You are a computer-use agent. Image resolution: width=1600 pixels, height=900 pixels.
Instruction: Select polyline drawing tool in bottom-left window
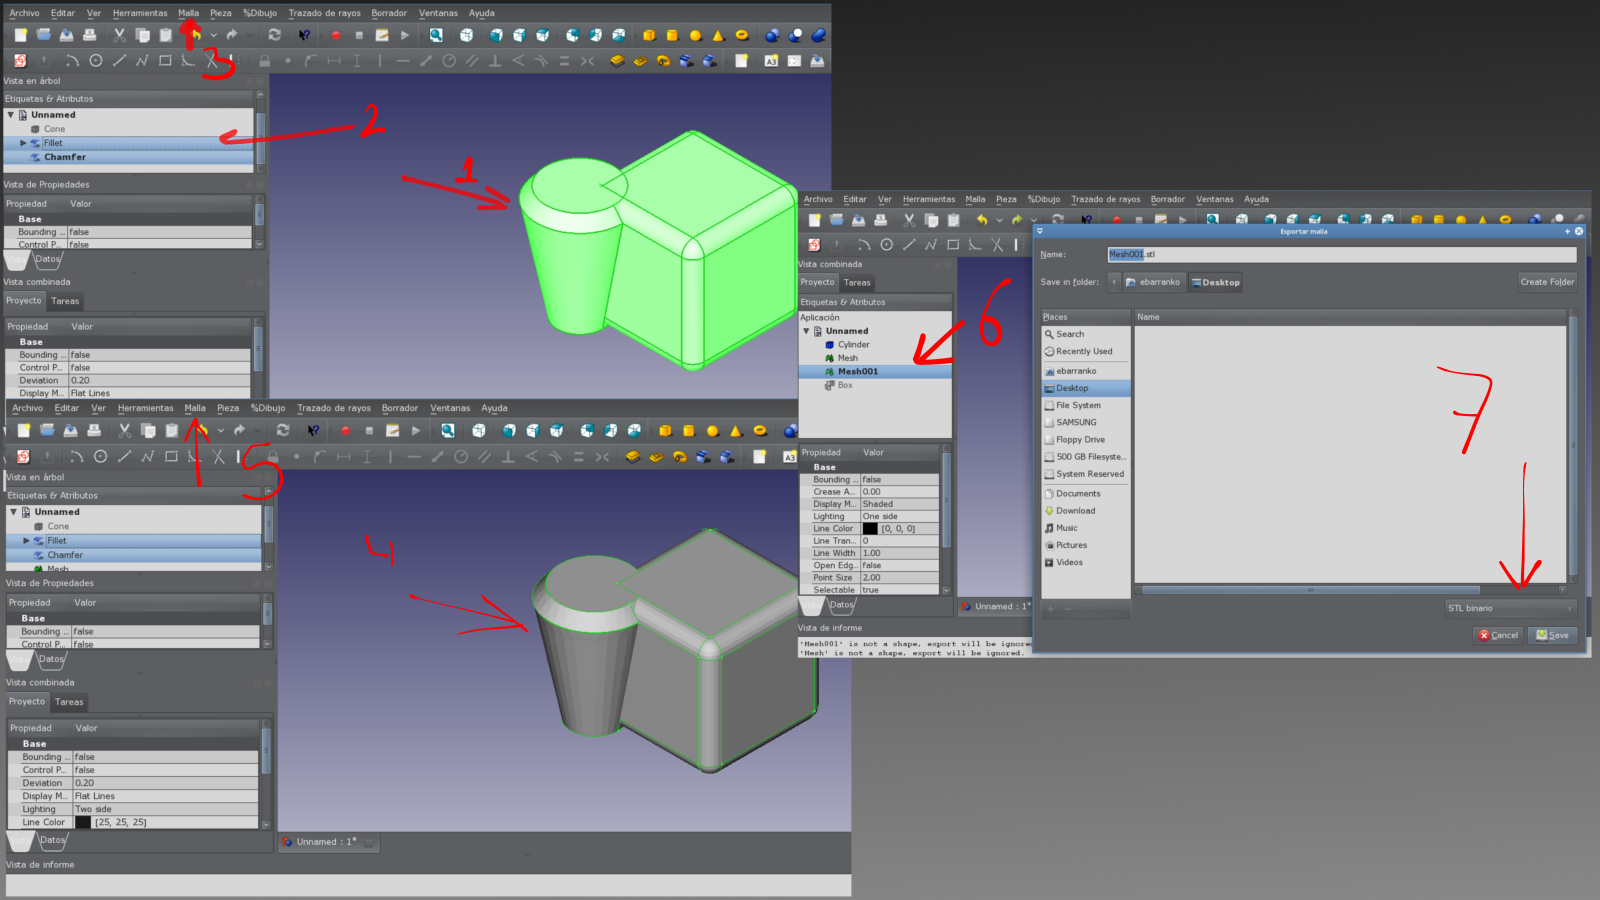click(147, 457)
